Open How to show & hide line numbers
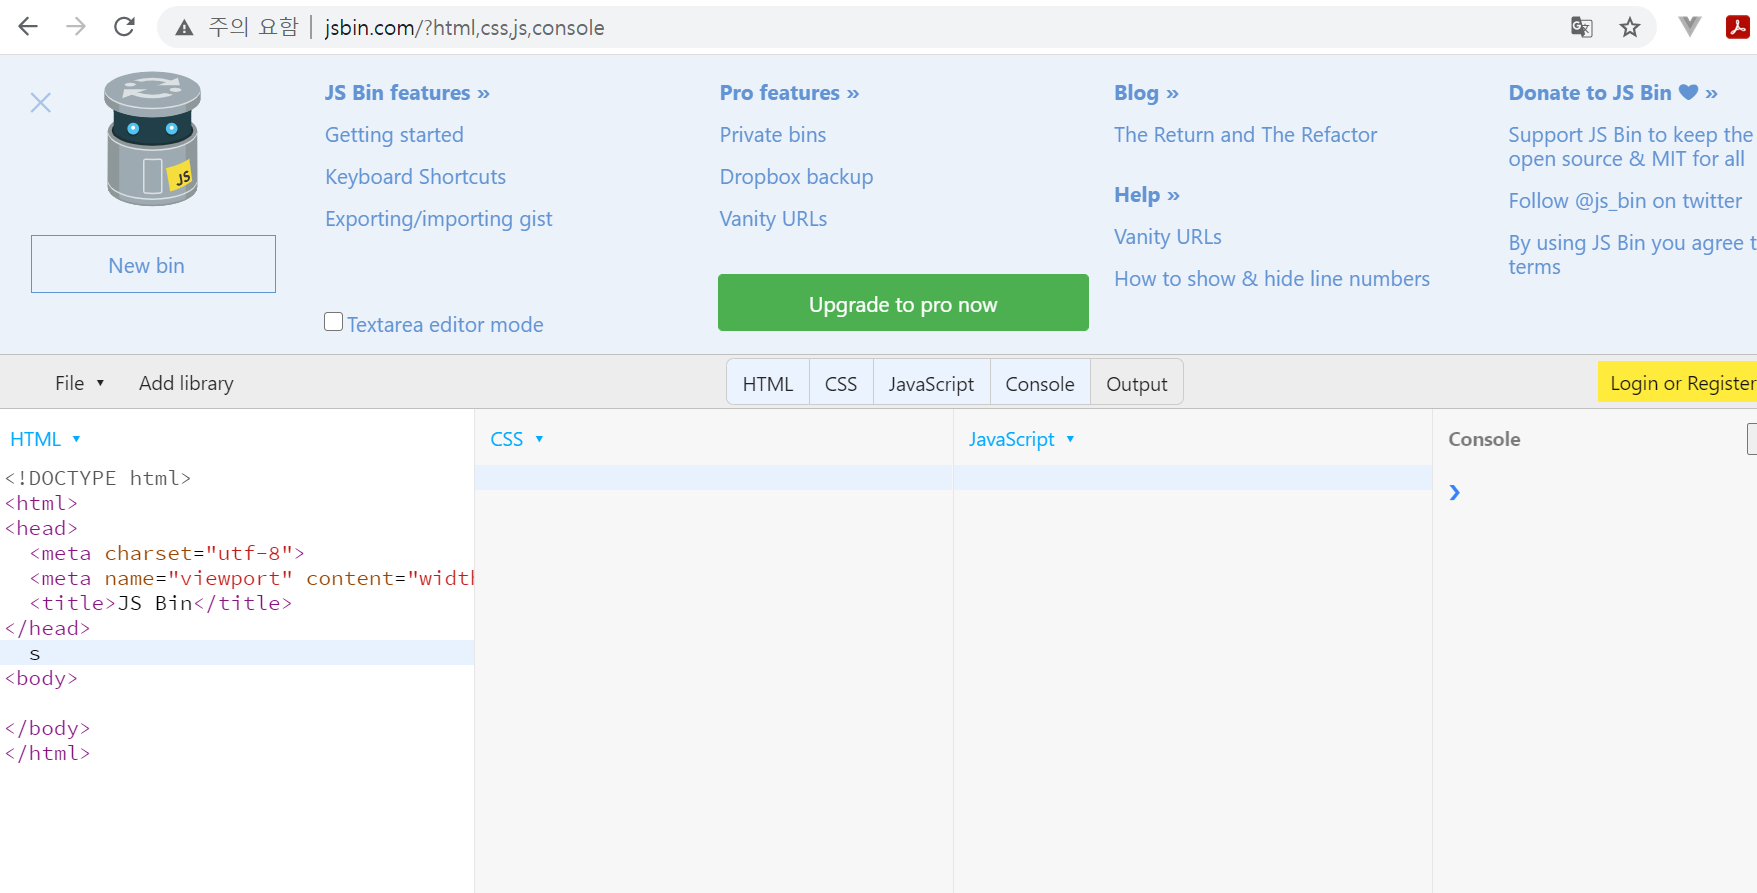This screenshot has width=1757, height=893. click(1272, 279)
